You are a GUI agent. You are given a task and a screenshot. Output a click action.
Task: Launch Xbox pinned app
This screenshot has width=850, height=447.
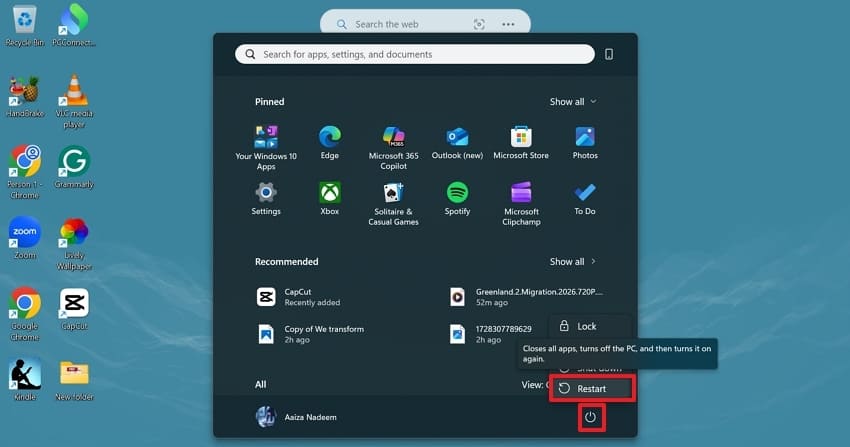(330, 199)
